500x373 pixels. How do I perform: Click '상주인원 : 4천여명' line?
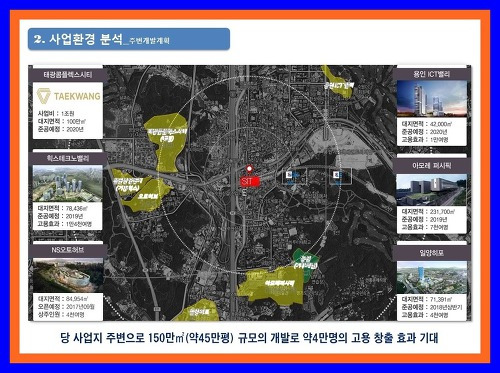point(61,315)
